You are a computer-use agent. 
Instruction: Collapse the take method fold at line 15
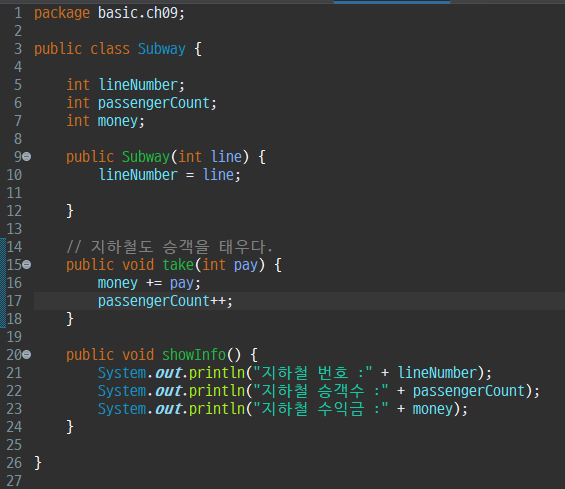pos(27,265)
